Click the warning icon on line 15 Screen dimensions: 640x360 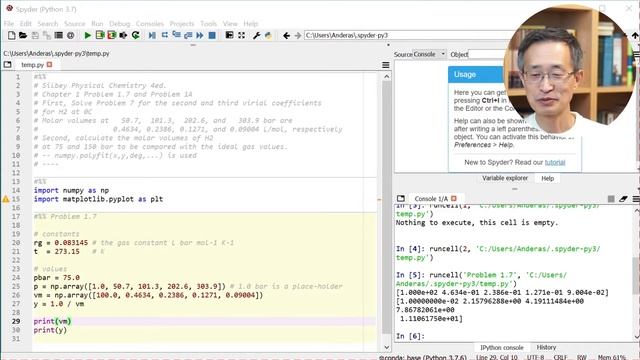[x=6, y=199]
